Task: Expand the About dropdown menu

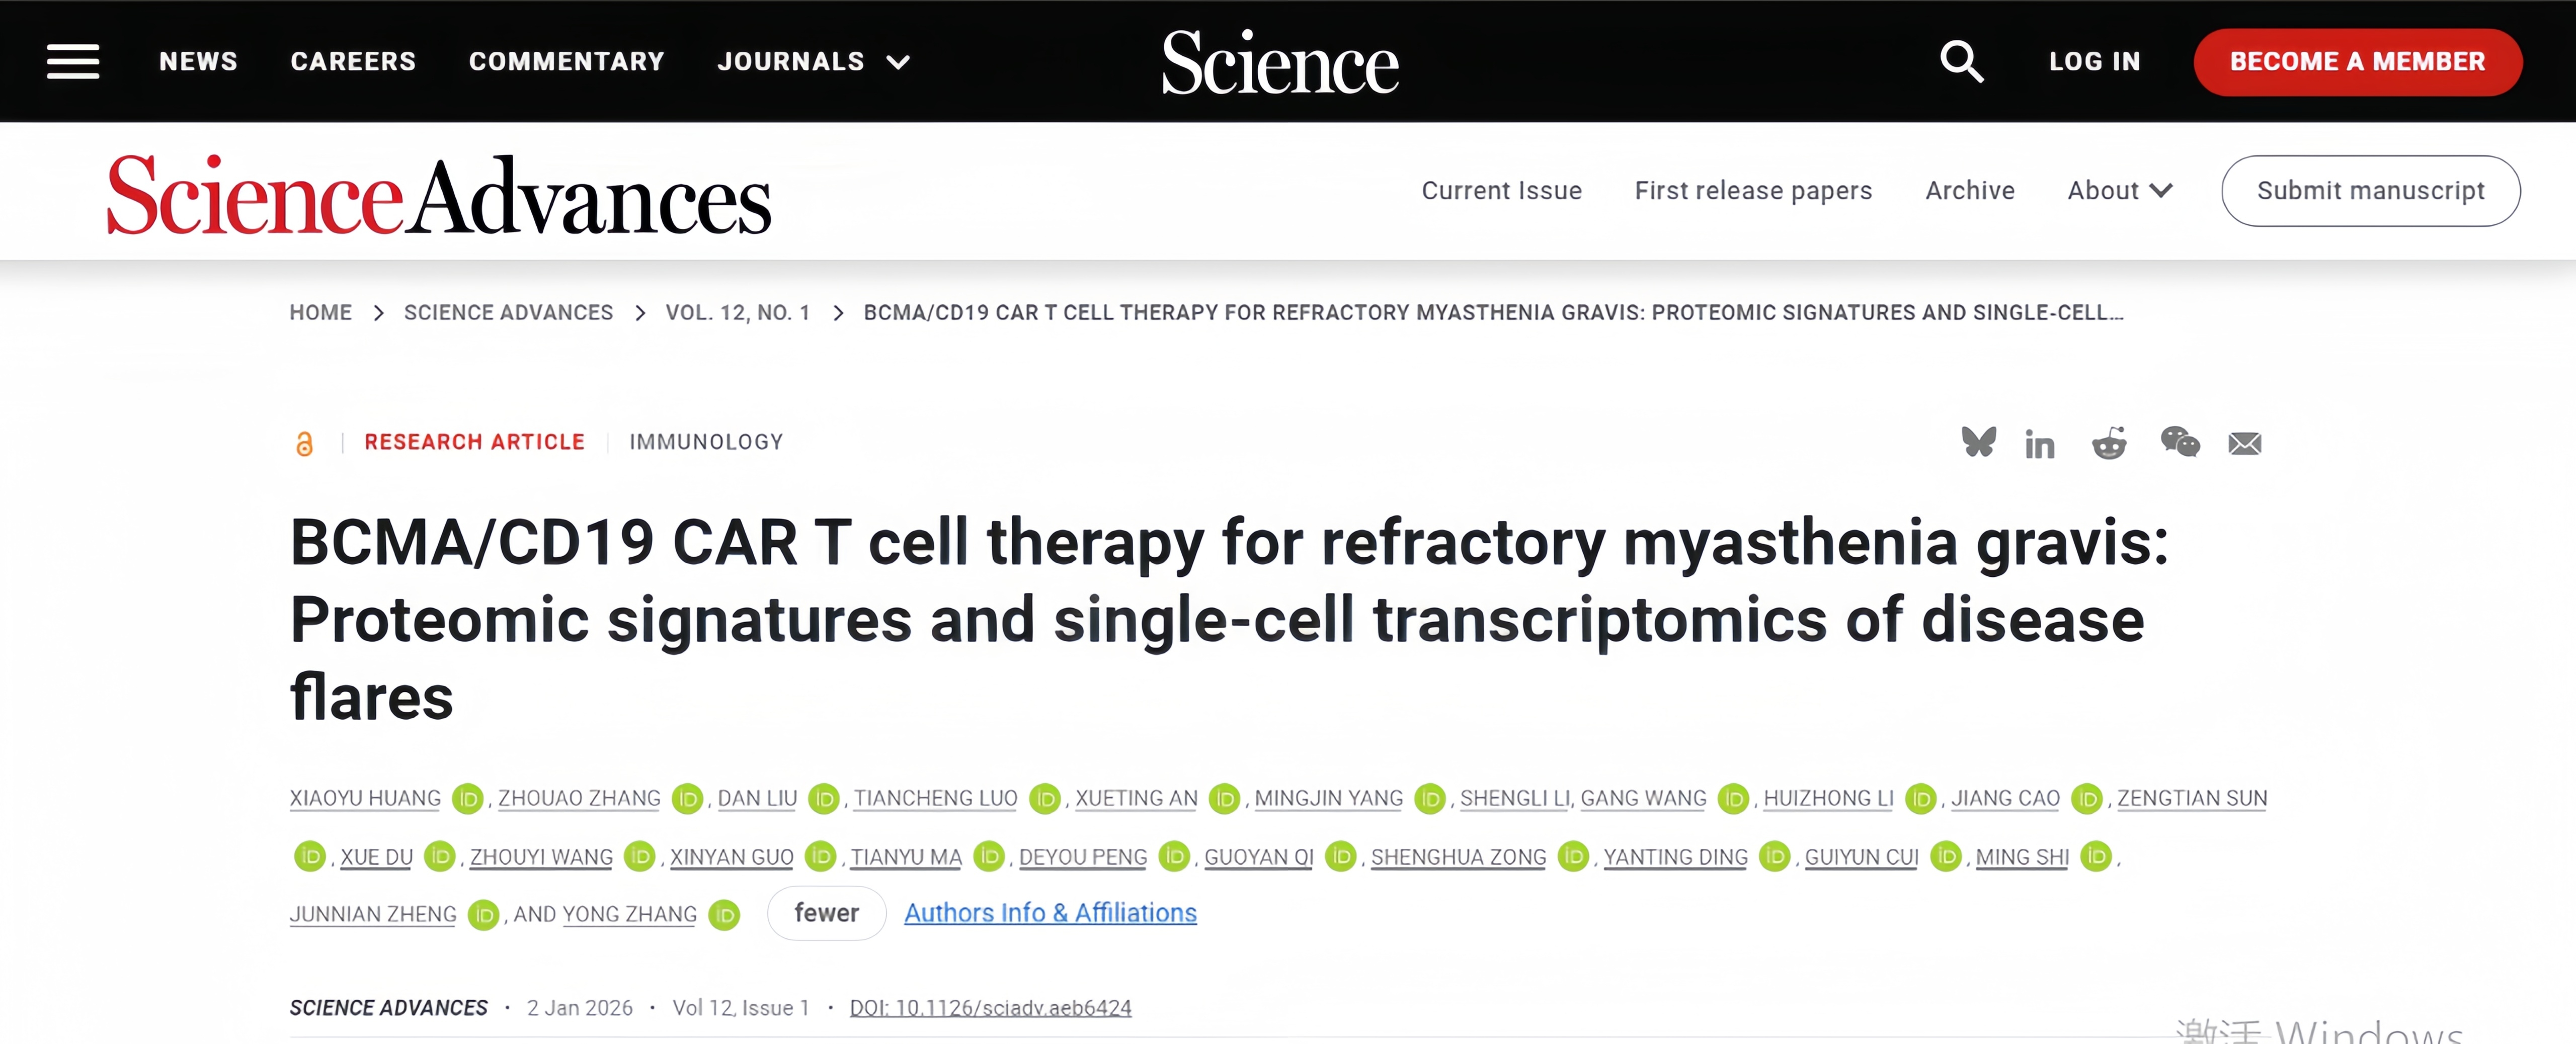Action: (2119, 191)
